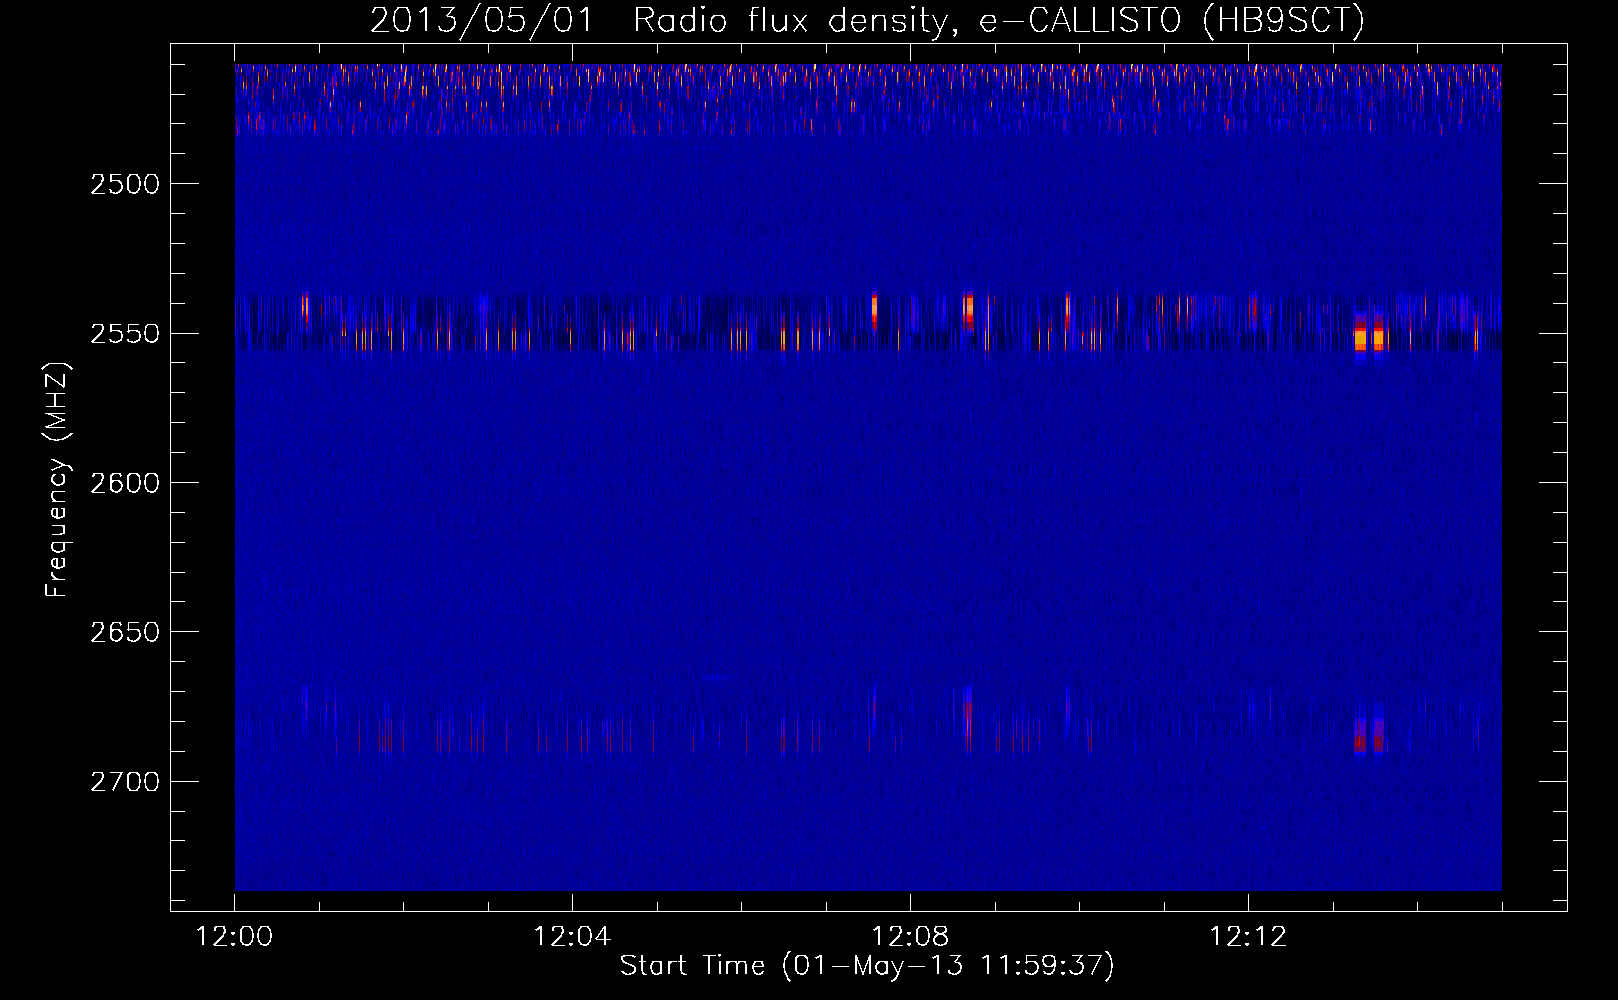Click the plot title 'Radio flux density, e-CALLISTO (HB9SCT)'
This screenshot has width=1618, height=1000.
[x=998, y=21]
